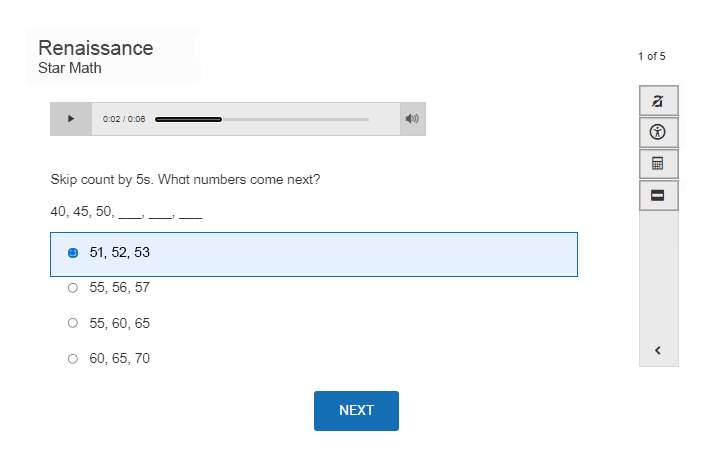Play the question audio
This screenshot has width=715, height=467.
click(x=71, y=119)
